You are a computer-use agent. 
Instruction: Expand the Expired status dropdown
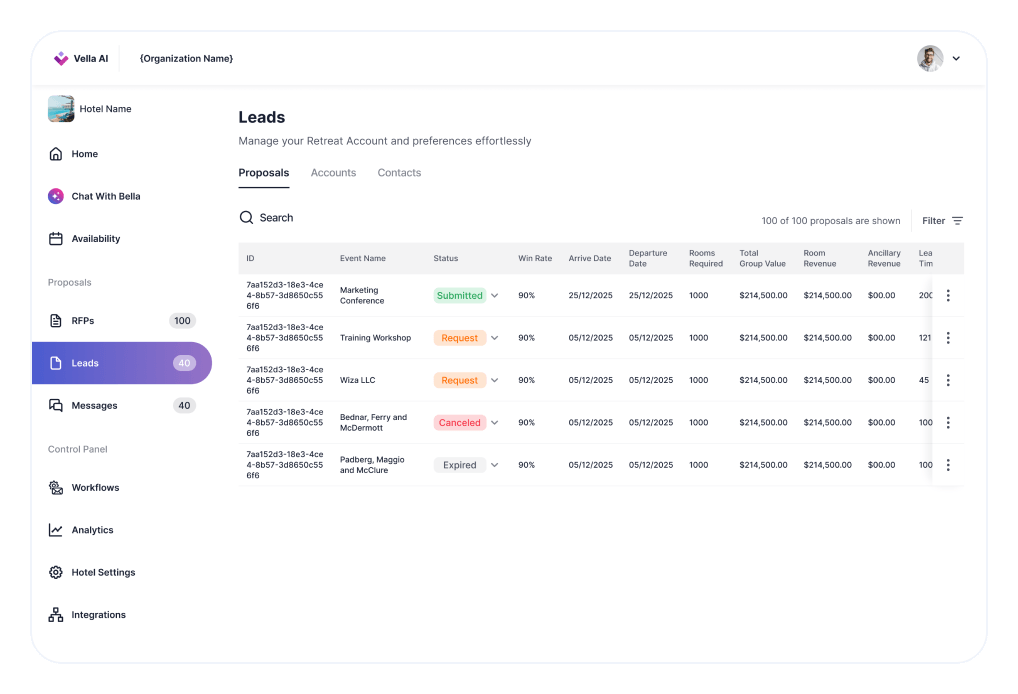494,465
